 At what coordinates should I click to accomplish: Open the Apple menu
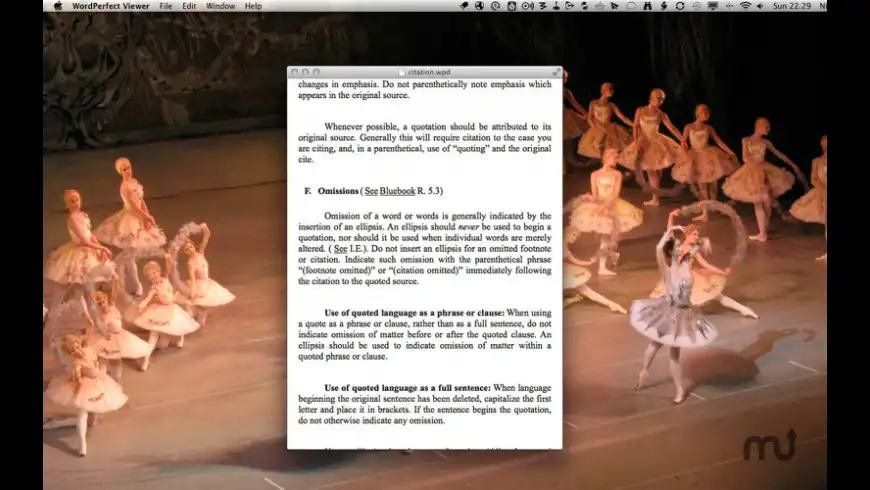pos(58,6)
